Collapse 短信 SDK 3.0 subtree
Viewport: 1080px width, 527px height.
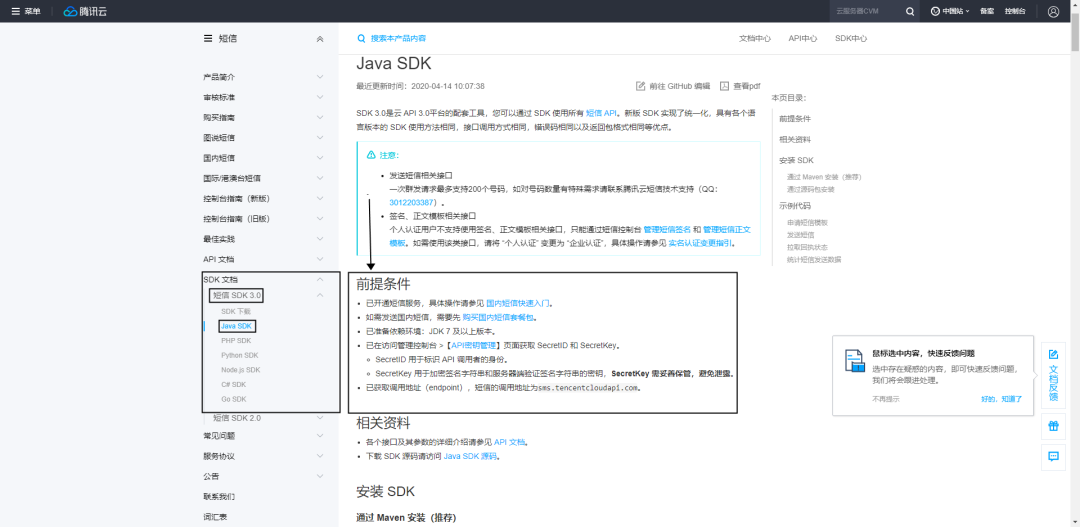tap(320, 296)
